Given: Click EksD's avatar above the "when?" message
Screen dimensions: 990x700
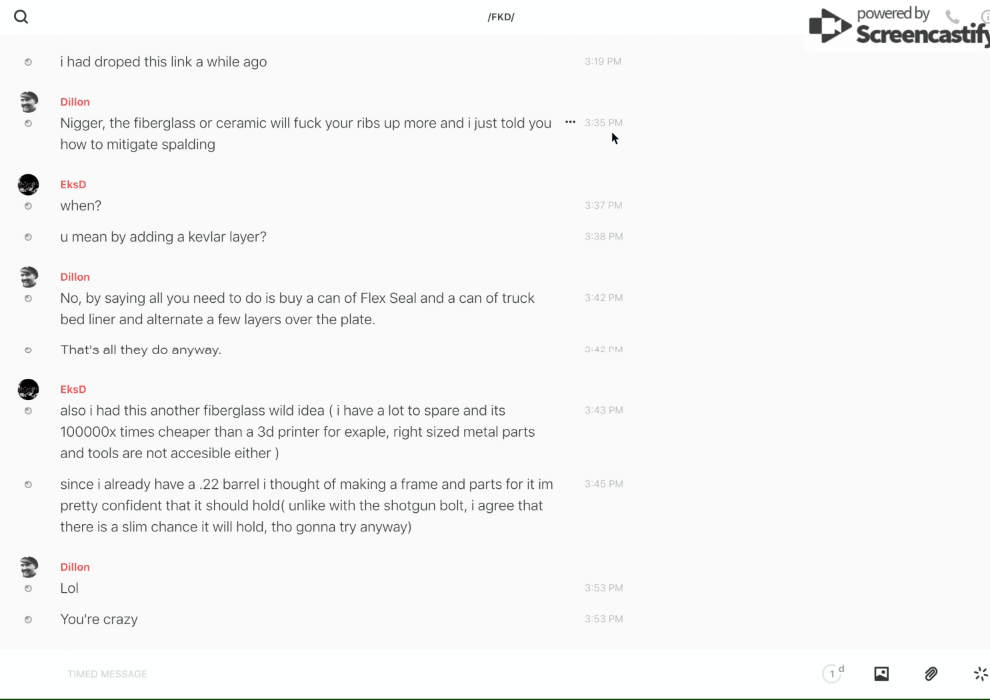Looking at the screenshot, I should (x=28, y=184).
